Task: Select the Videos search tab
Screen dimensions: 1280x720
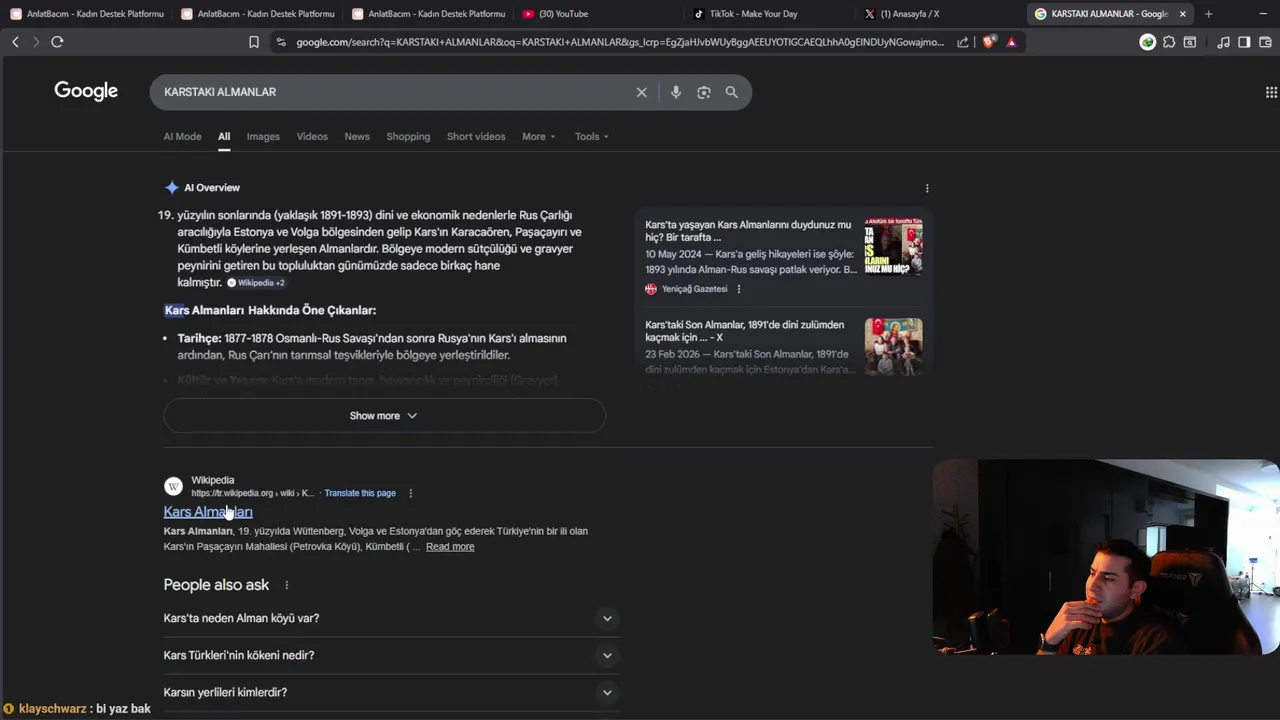Action: 312,136
